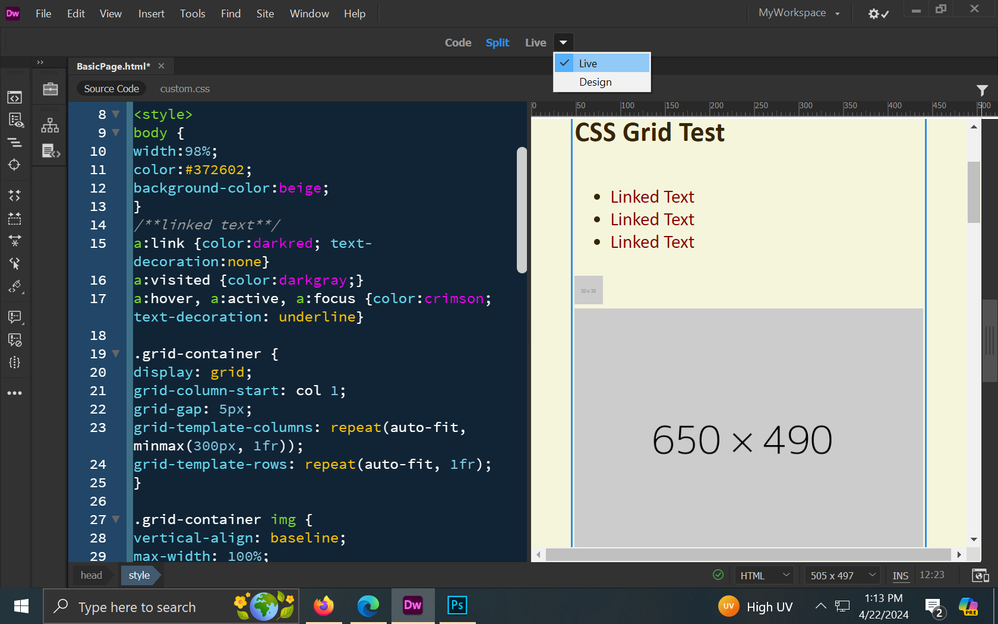
Task: Collapse .grid-container rule at line 19
Action: pos(116,353)
